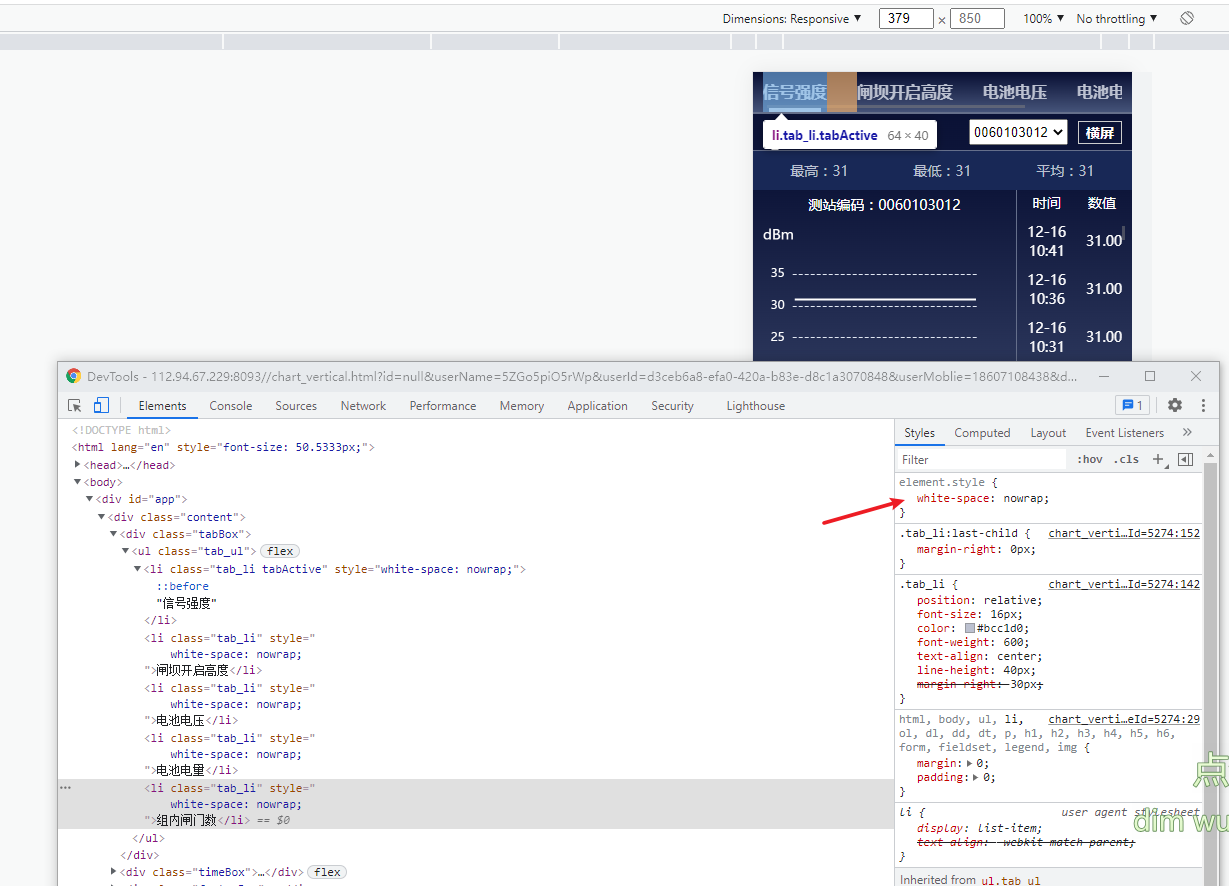The height and width of the screenshot is (886, 1229).
Task: Add new style rule plus icon
Action: coord(1158,459)
